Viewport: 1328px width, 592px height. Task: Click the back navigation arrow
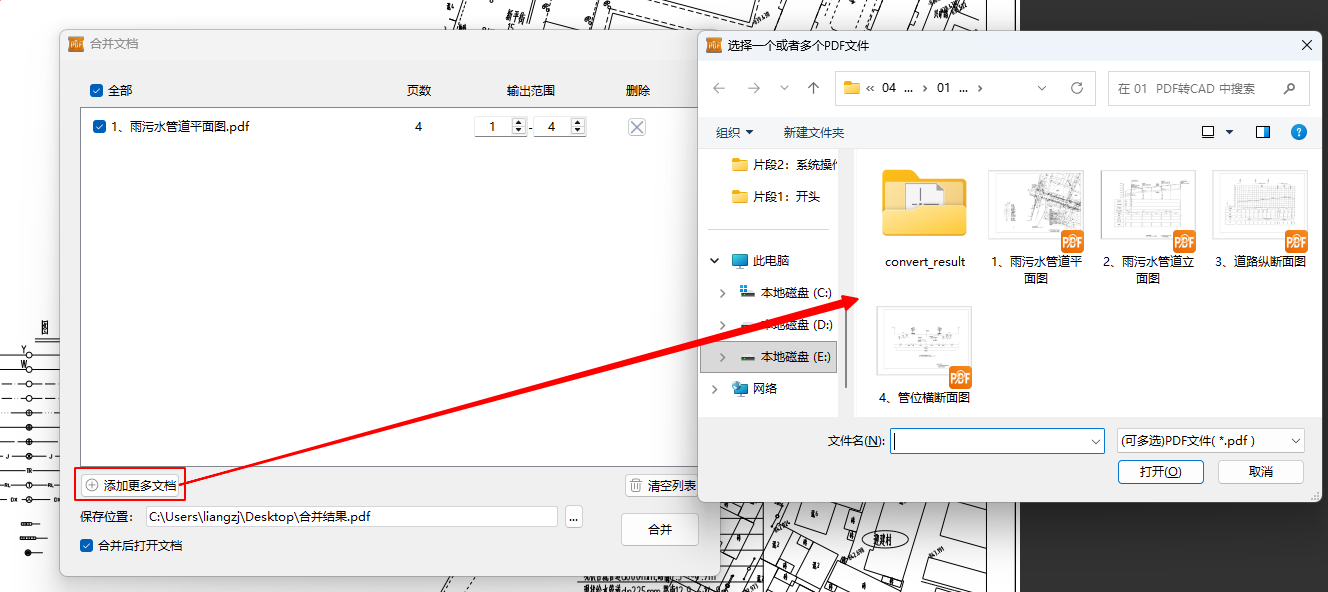[719, 88]
